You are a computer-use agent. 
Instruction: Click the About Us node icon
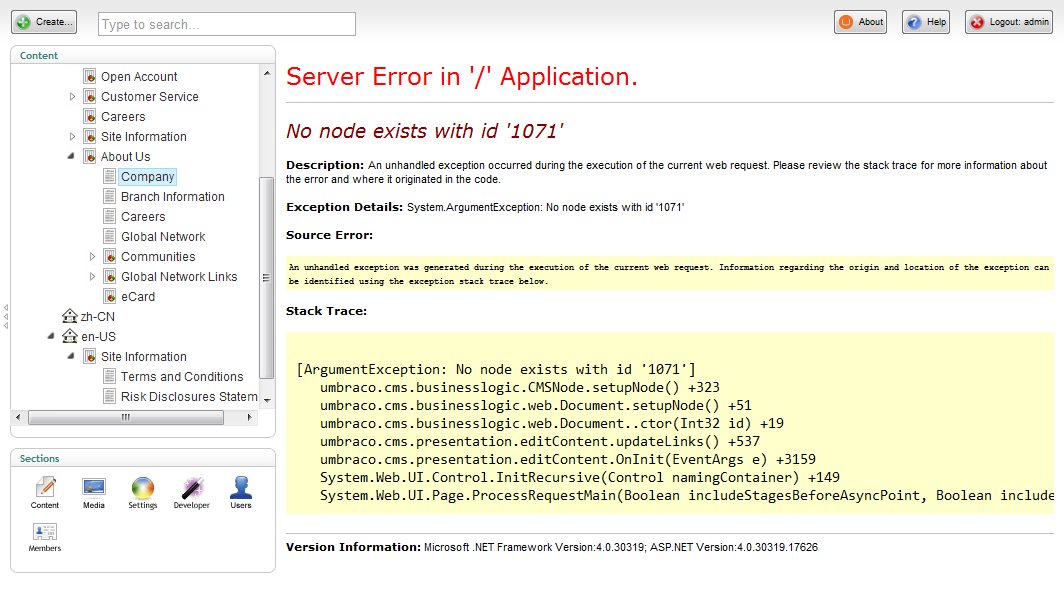point(90,157)
